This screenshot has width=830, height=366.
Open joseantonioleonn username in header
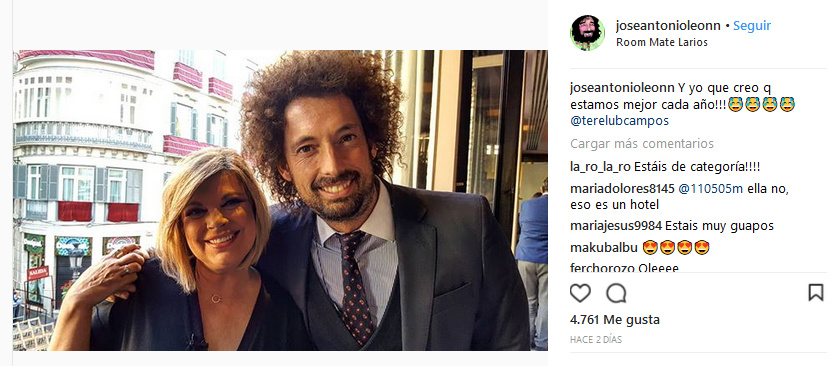click(x=668, y=25)
